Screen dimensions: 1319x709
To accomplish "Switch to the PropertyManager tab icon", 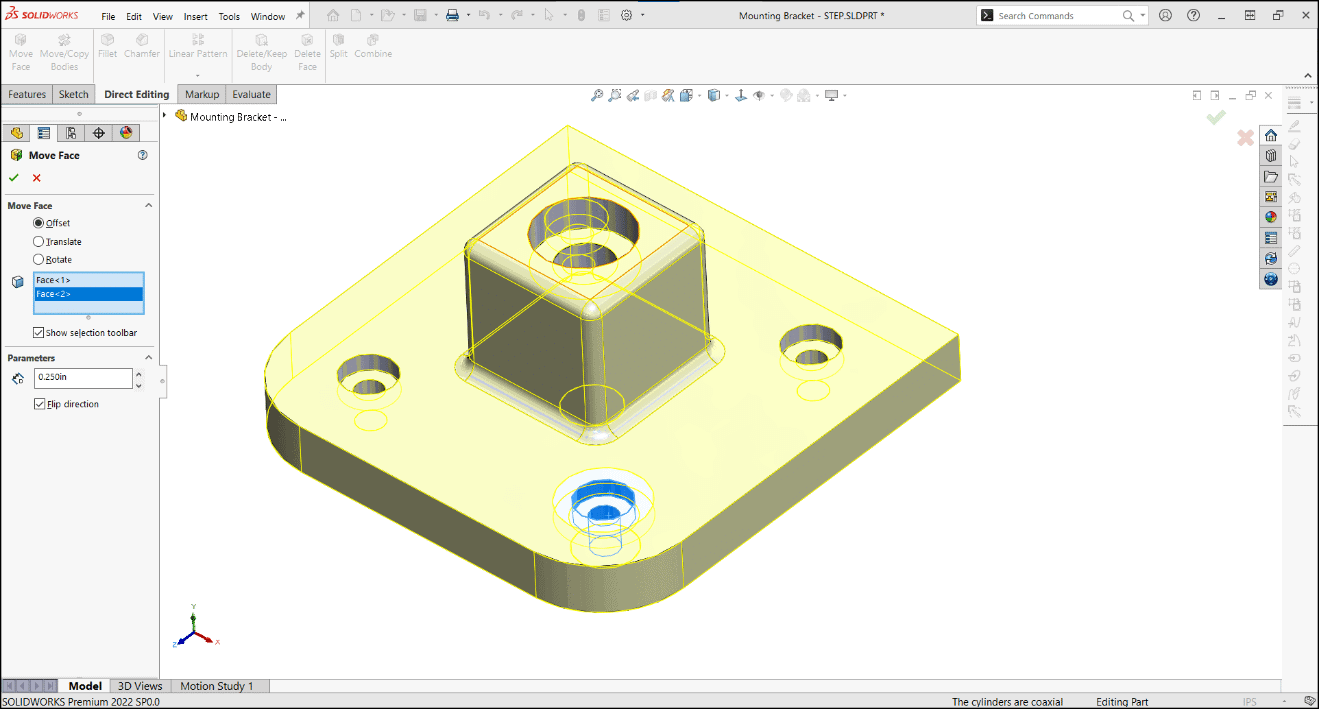I will (x=44, y=133).
